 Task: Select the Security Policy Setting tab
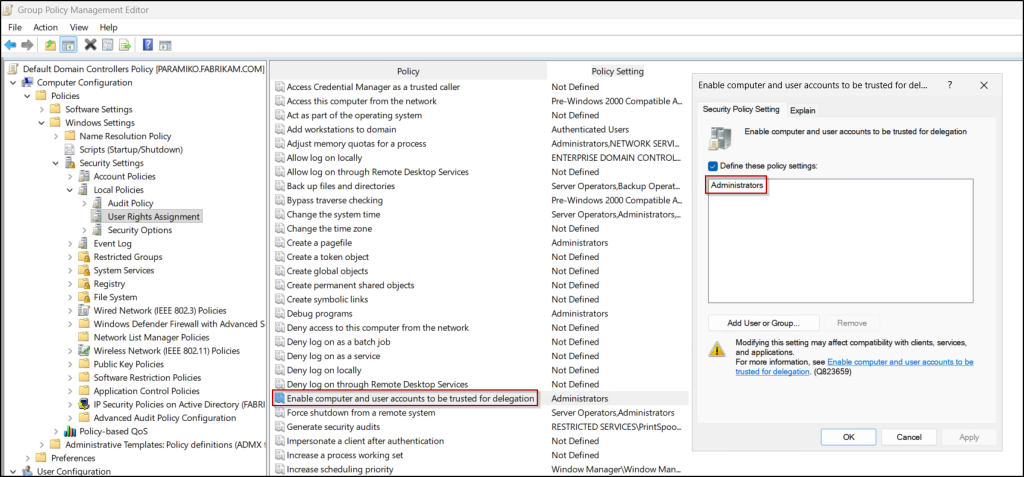pos(741,109)
